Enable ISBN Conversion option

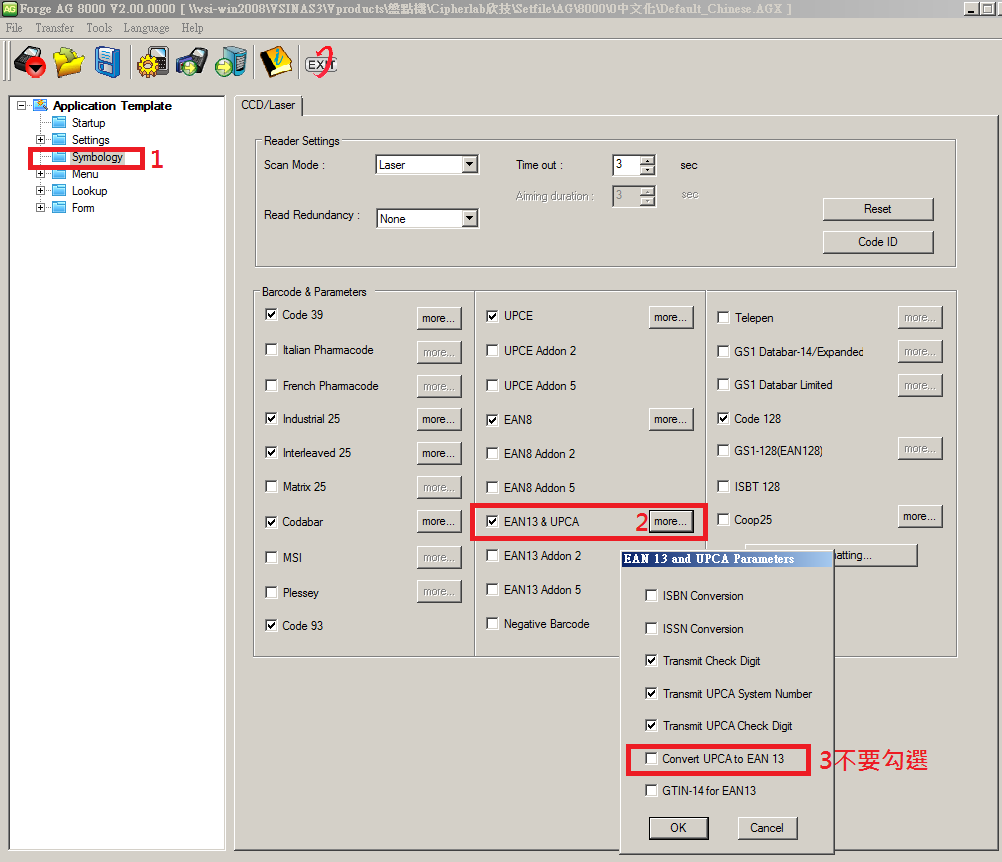point(651,596)
